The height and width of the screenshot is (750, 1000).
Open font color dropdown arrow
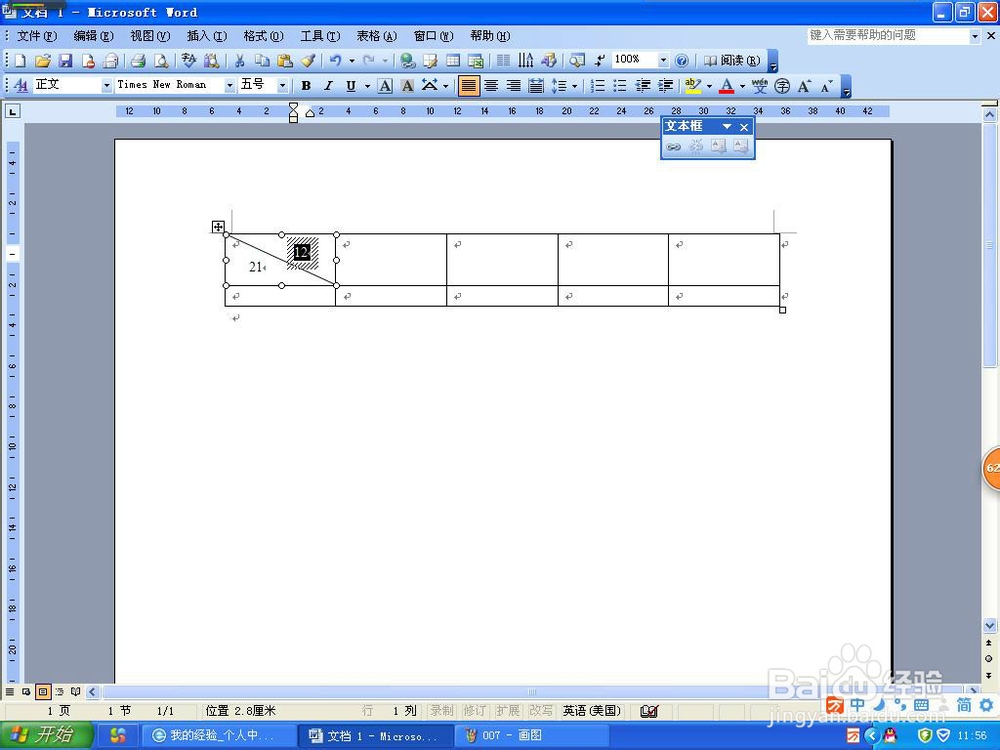point(742,85)
